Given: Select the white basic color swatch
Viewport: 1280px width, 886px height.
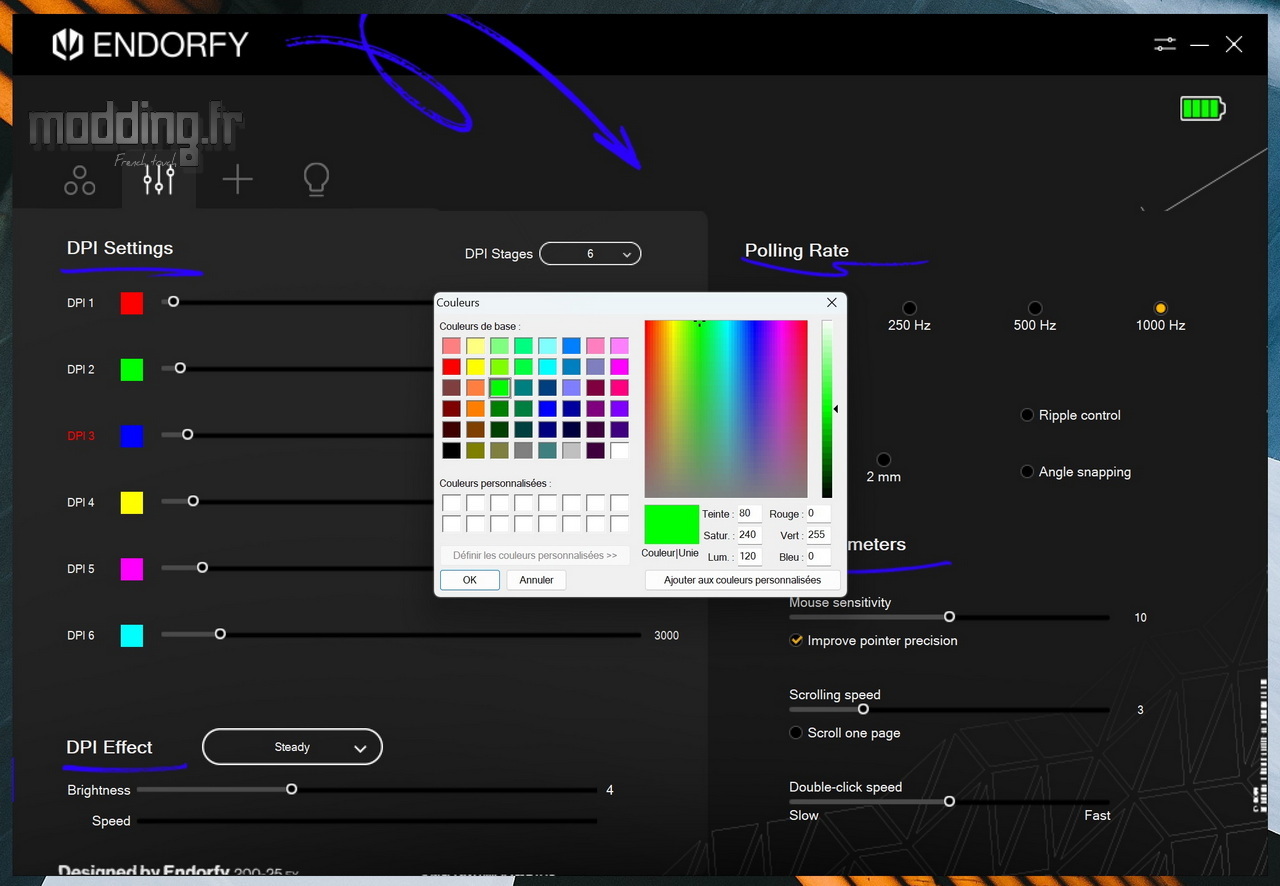Looking at the screenshot, I should 620,451.
